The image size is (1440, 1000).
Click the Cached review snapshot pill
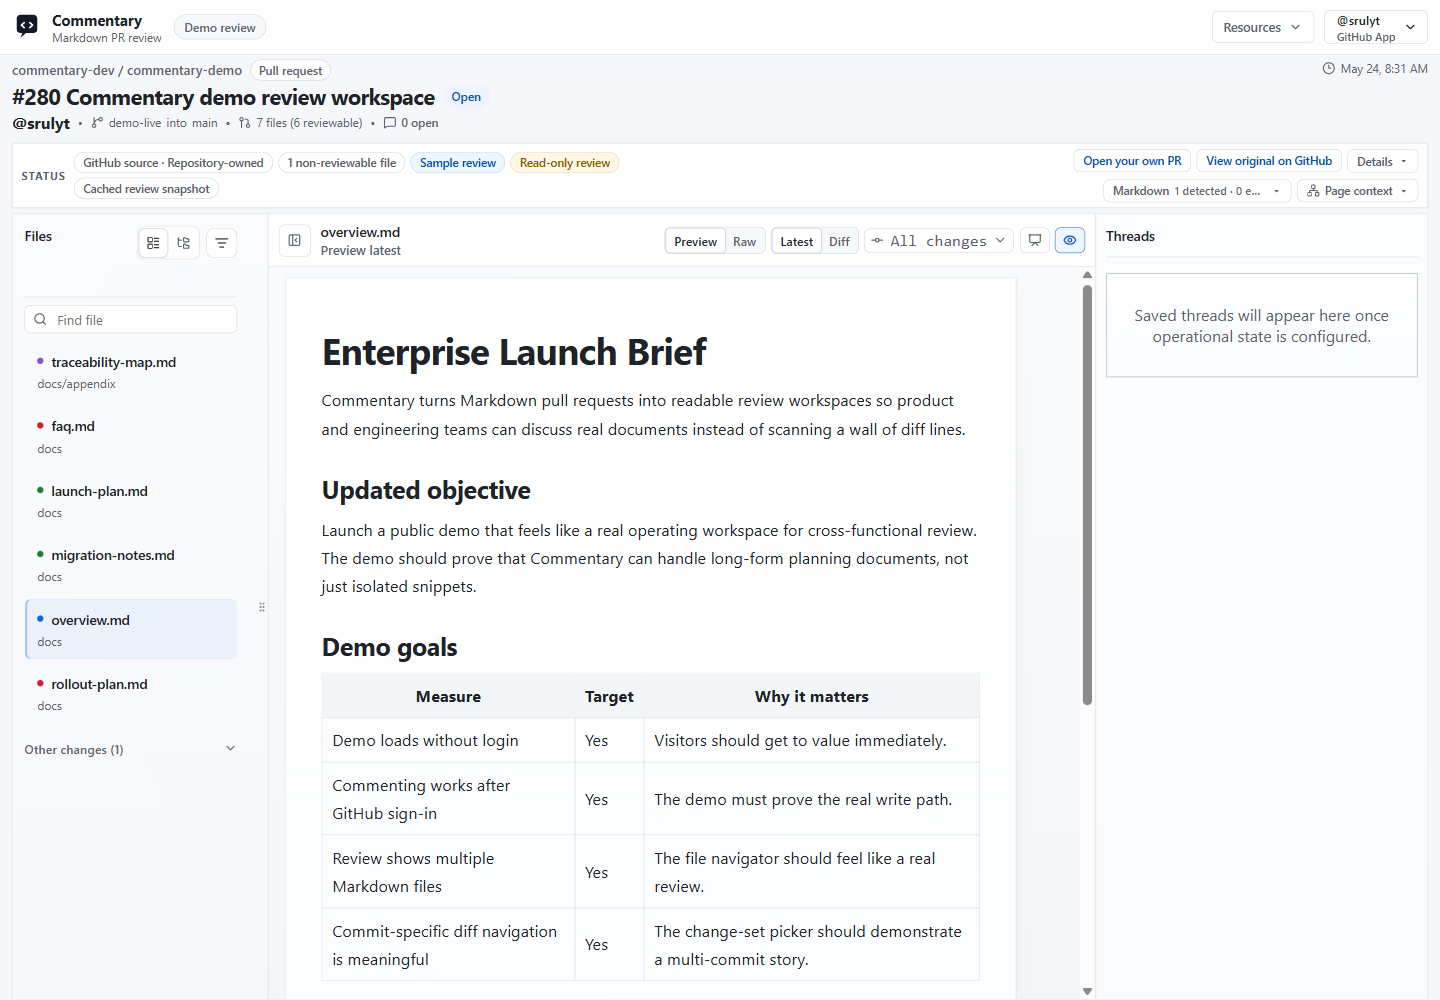click(146, 189)
